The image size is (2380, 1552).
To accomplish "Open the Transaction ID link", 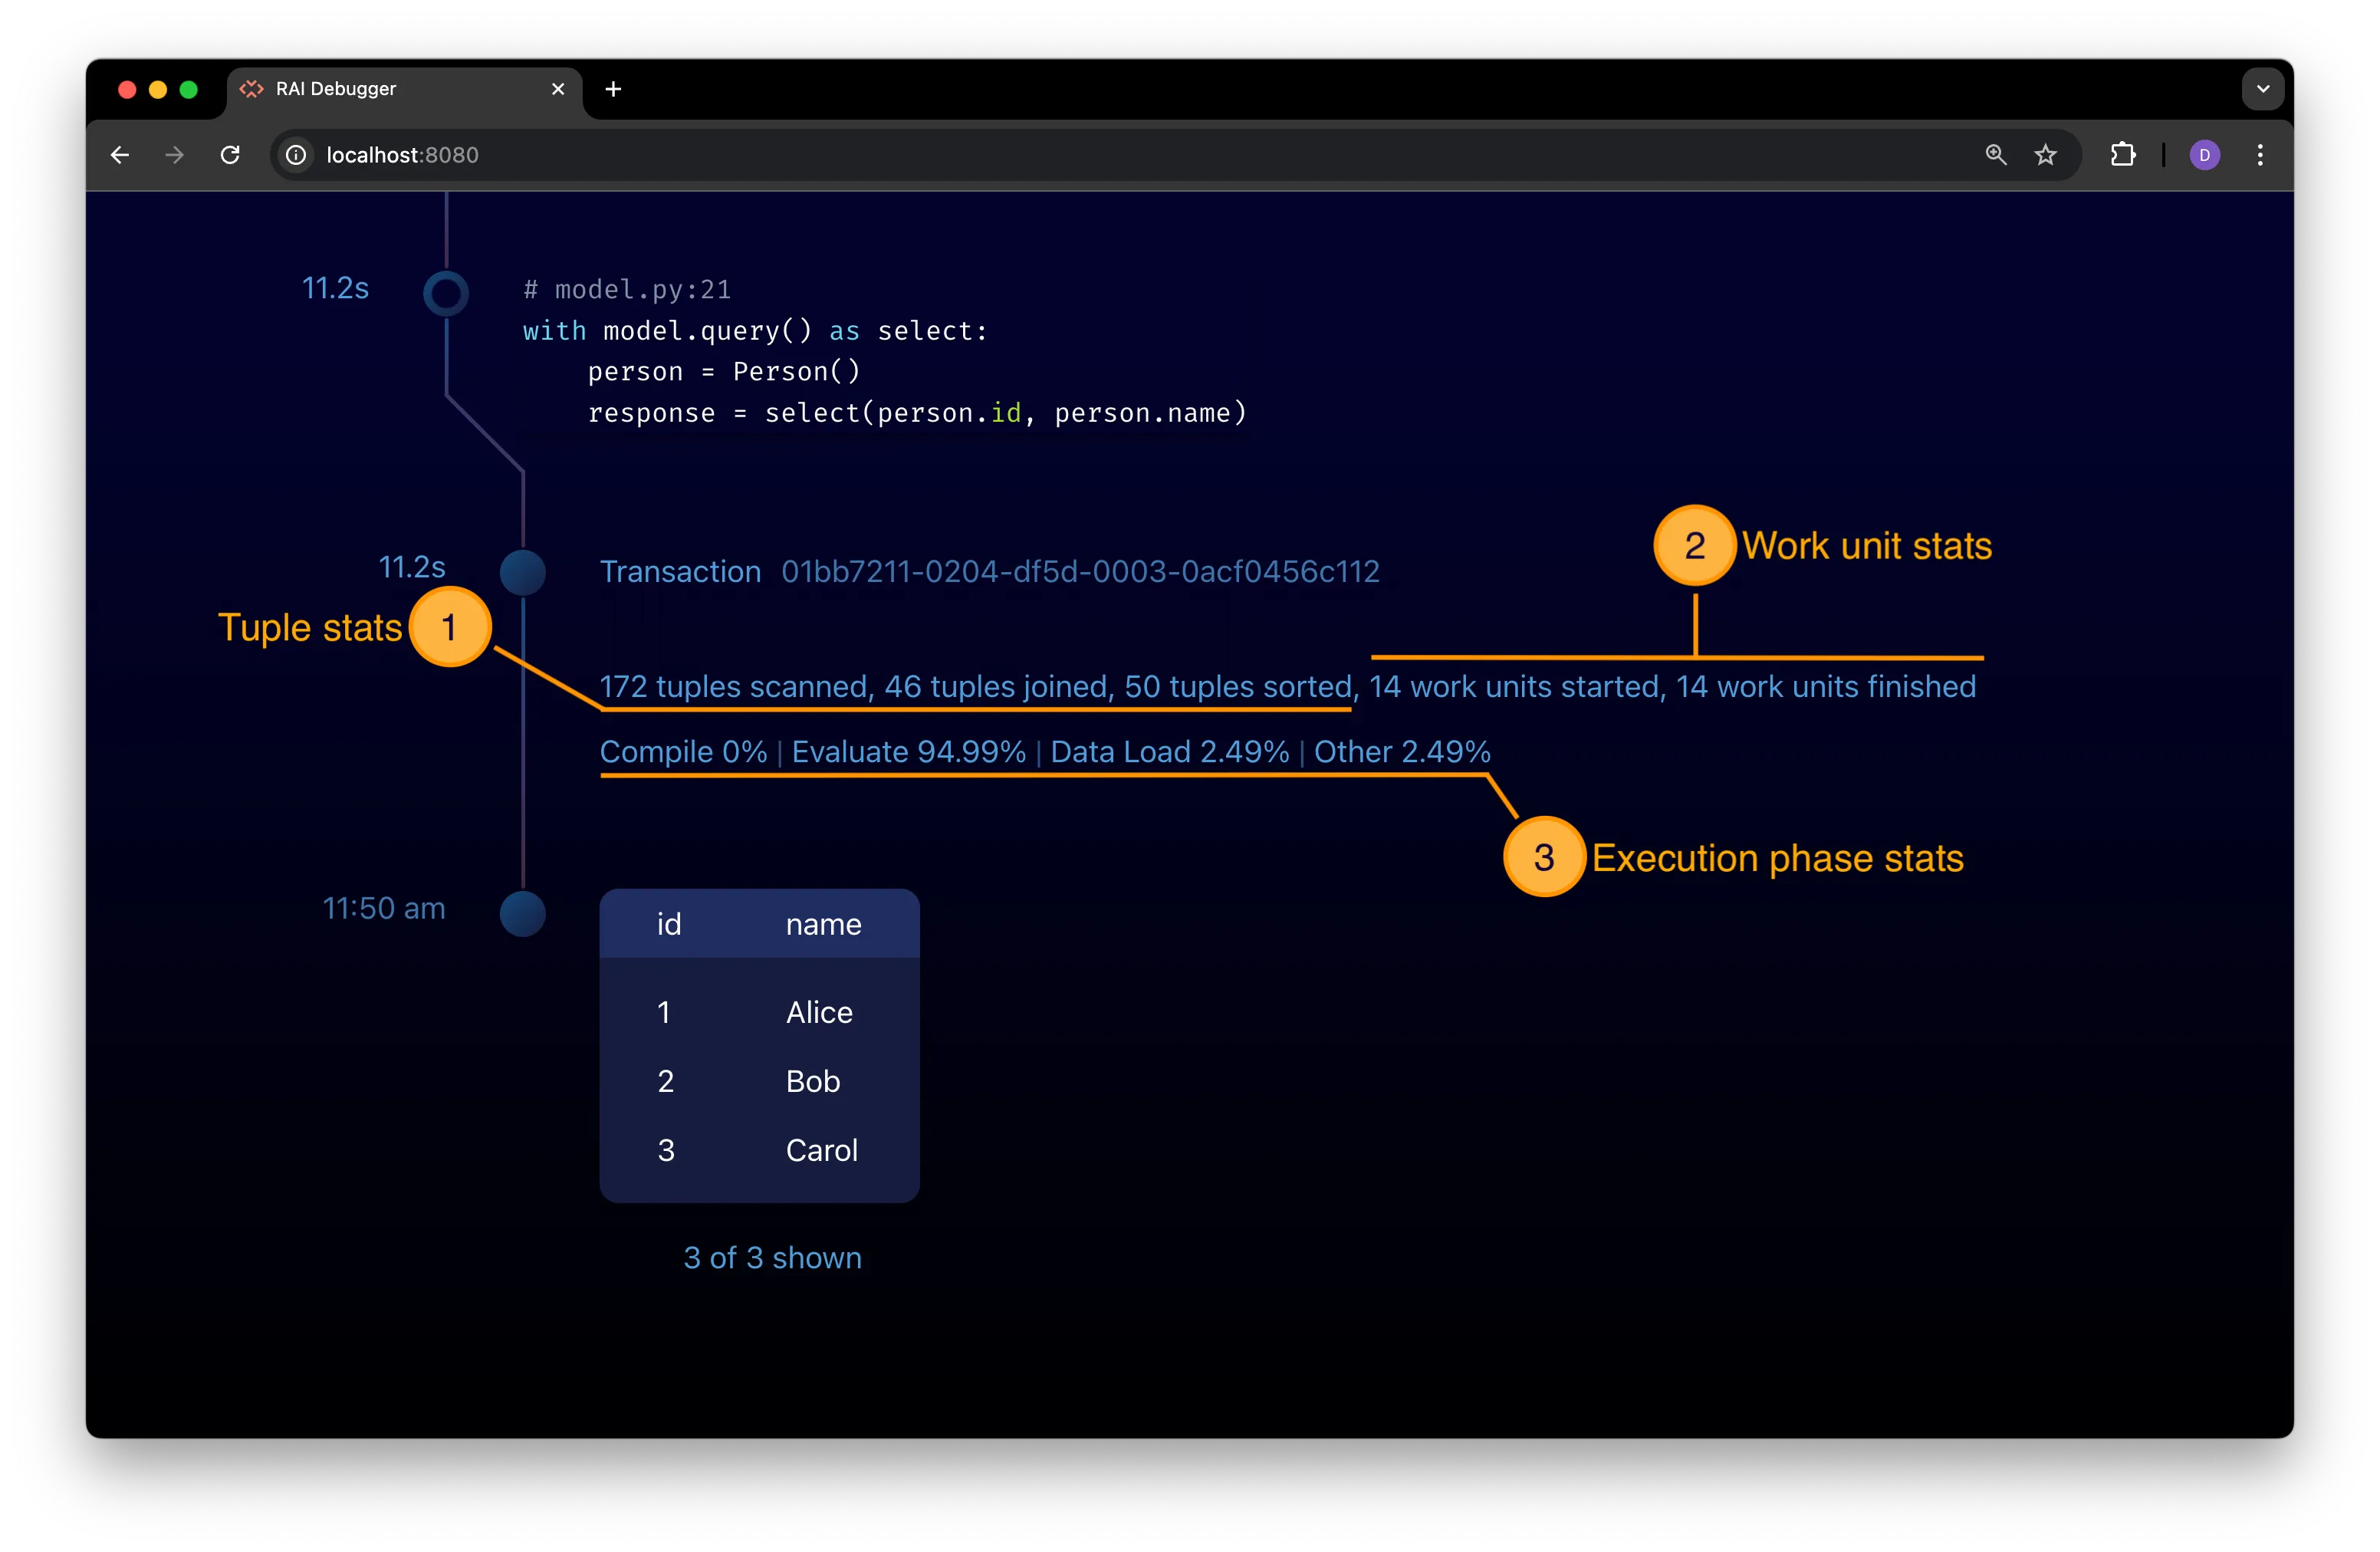I will click(x=1080, y=571).
